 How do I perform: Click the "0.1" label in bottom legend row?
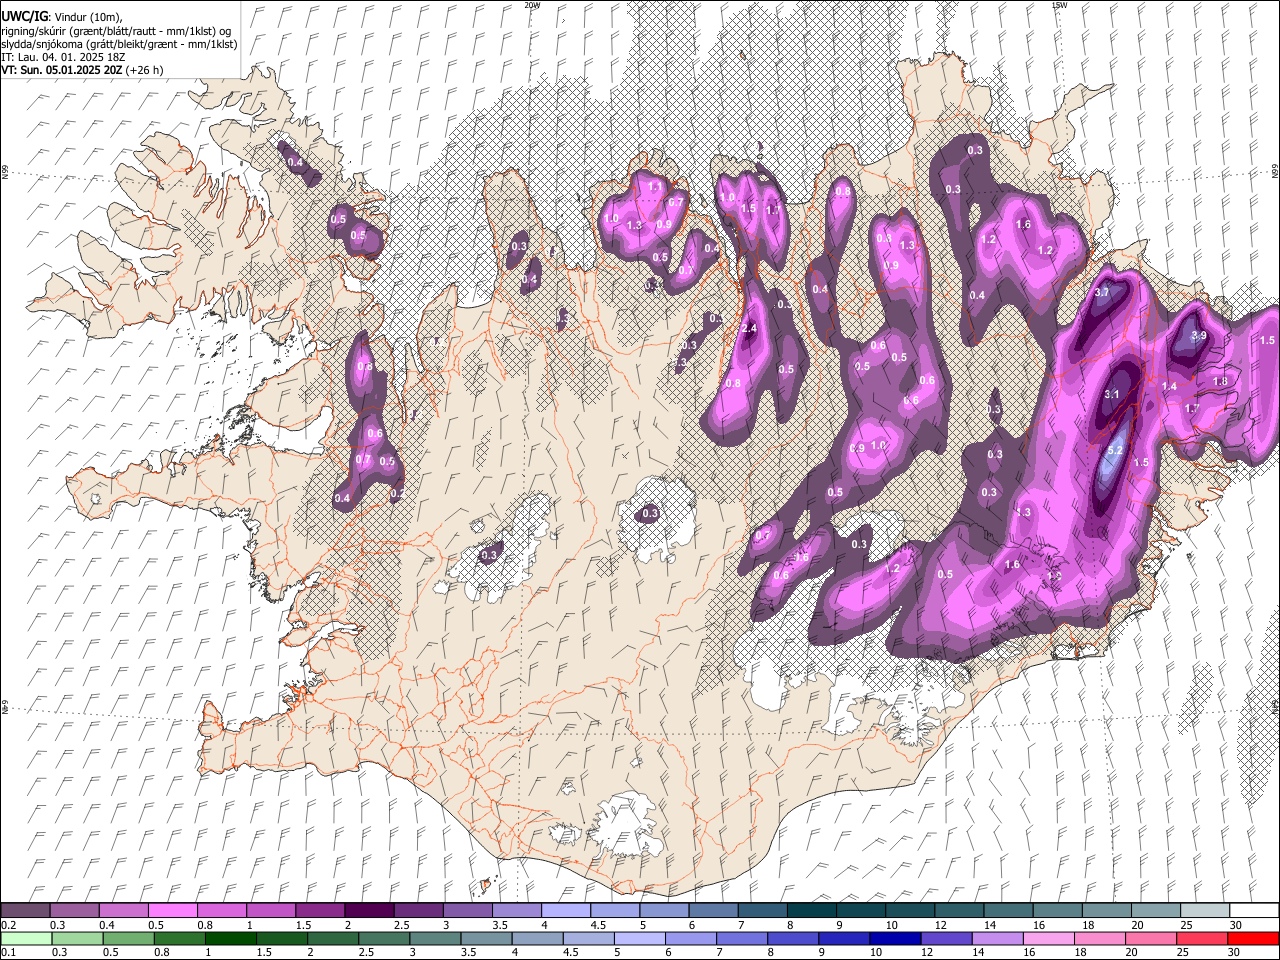pos(9,953)
